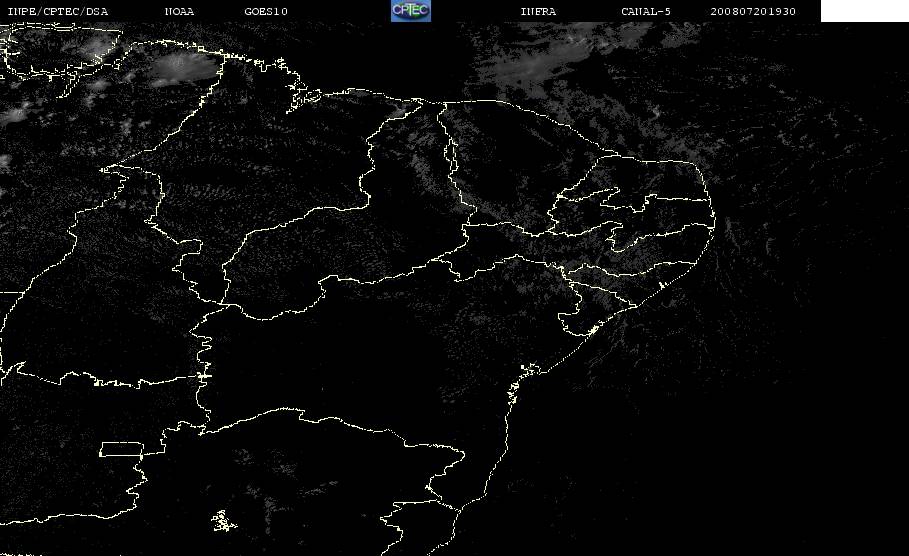Select the GOES10 satellite label
This screenshot has height=556, width=909.
click(x=266, y=11)
